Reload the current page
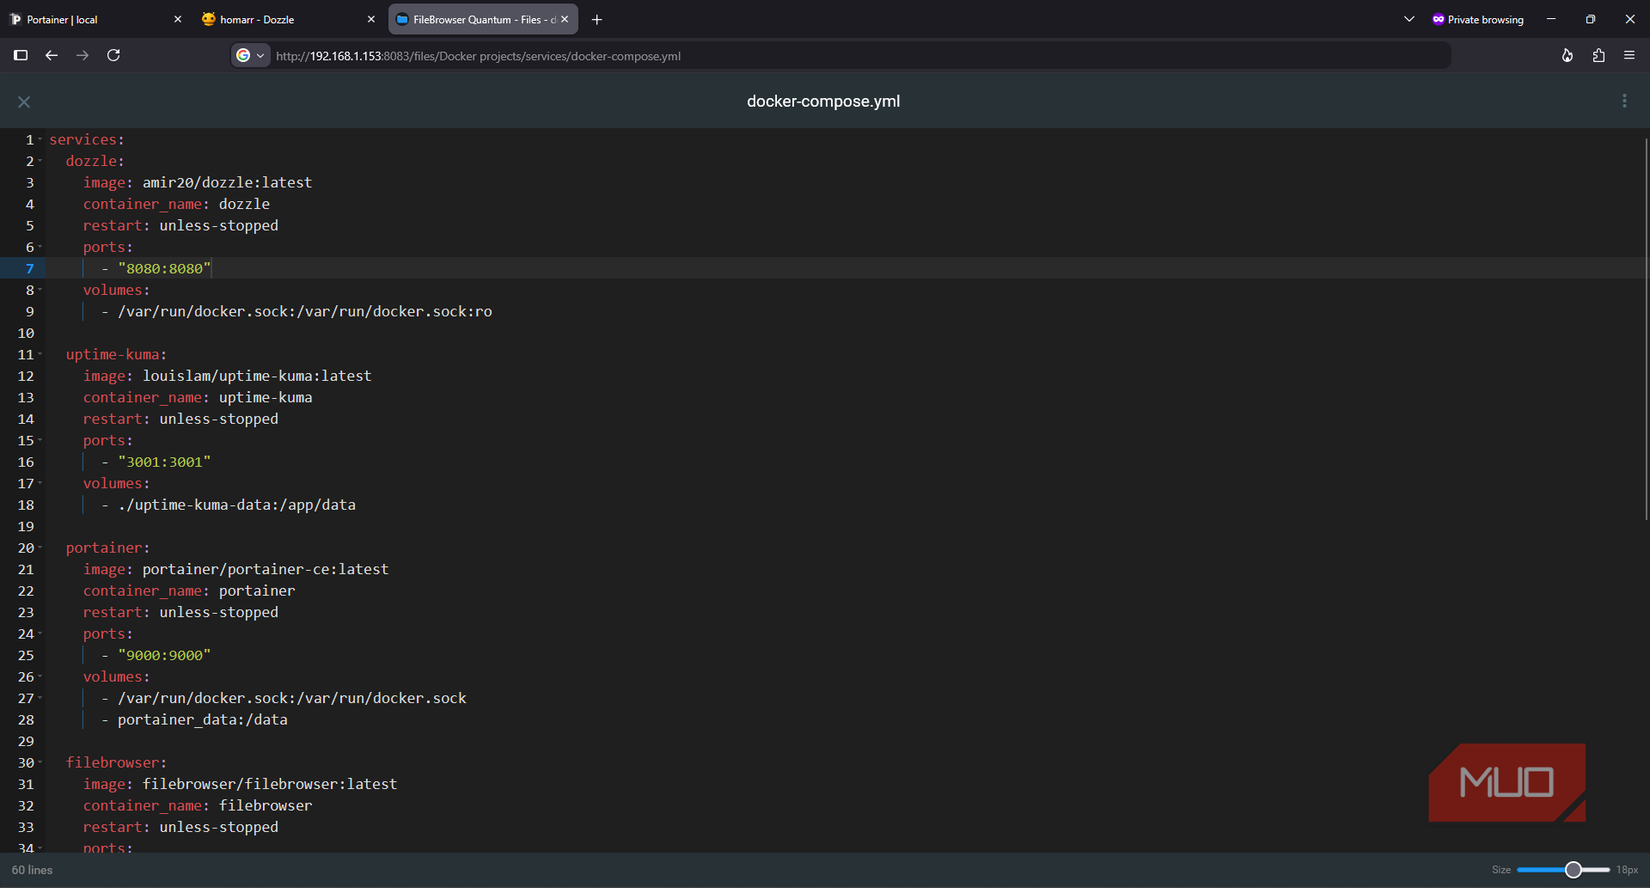This screenshot has height=888, width=1650. pyautogui.click(x=113, y=55)
